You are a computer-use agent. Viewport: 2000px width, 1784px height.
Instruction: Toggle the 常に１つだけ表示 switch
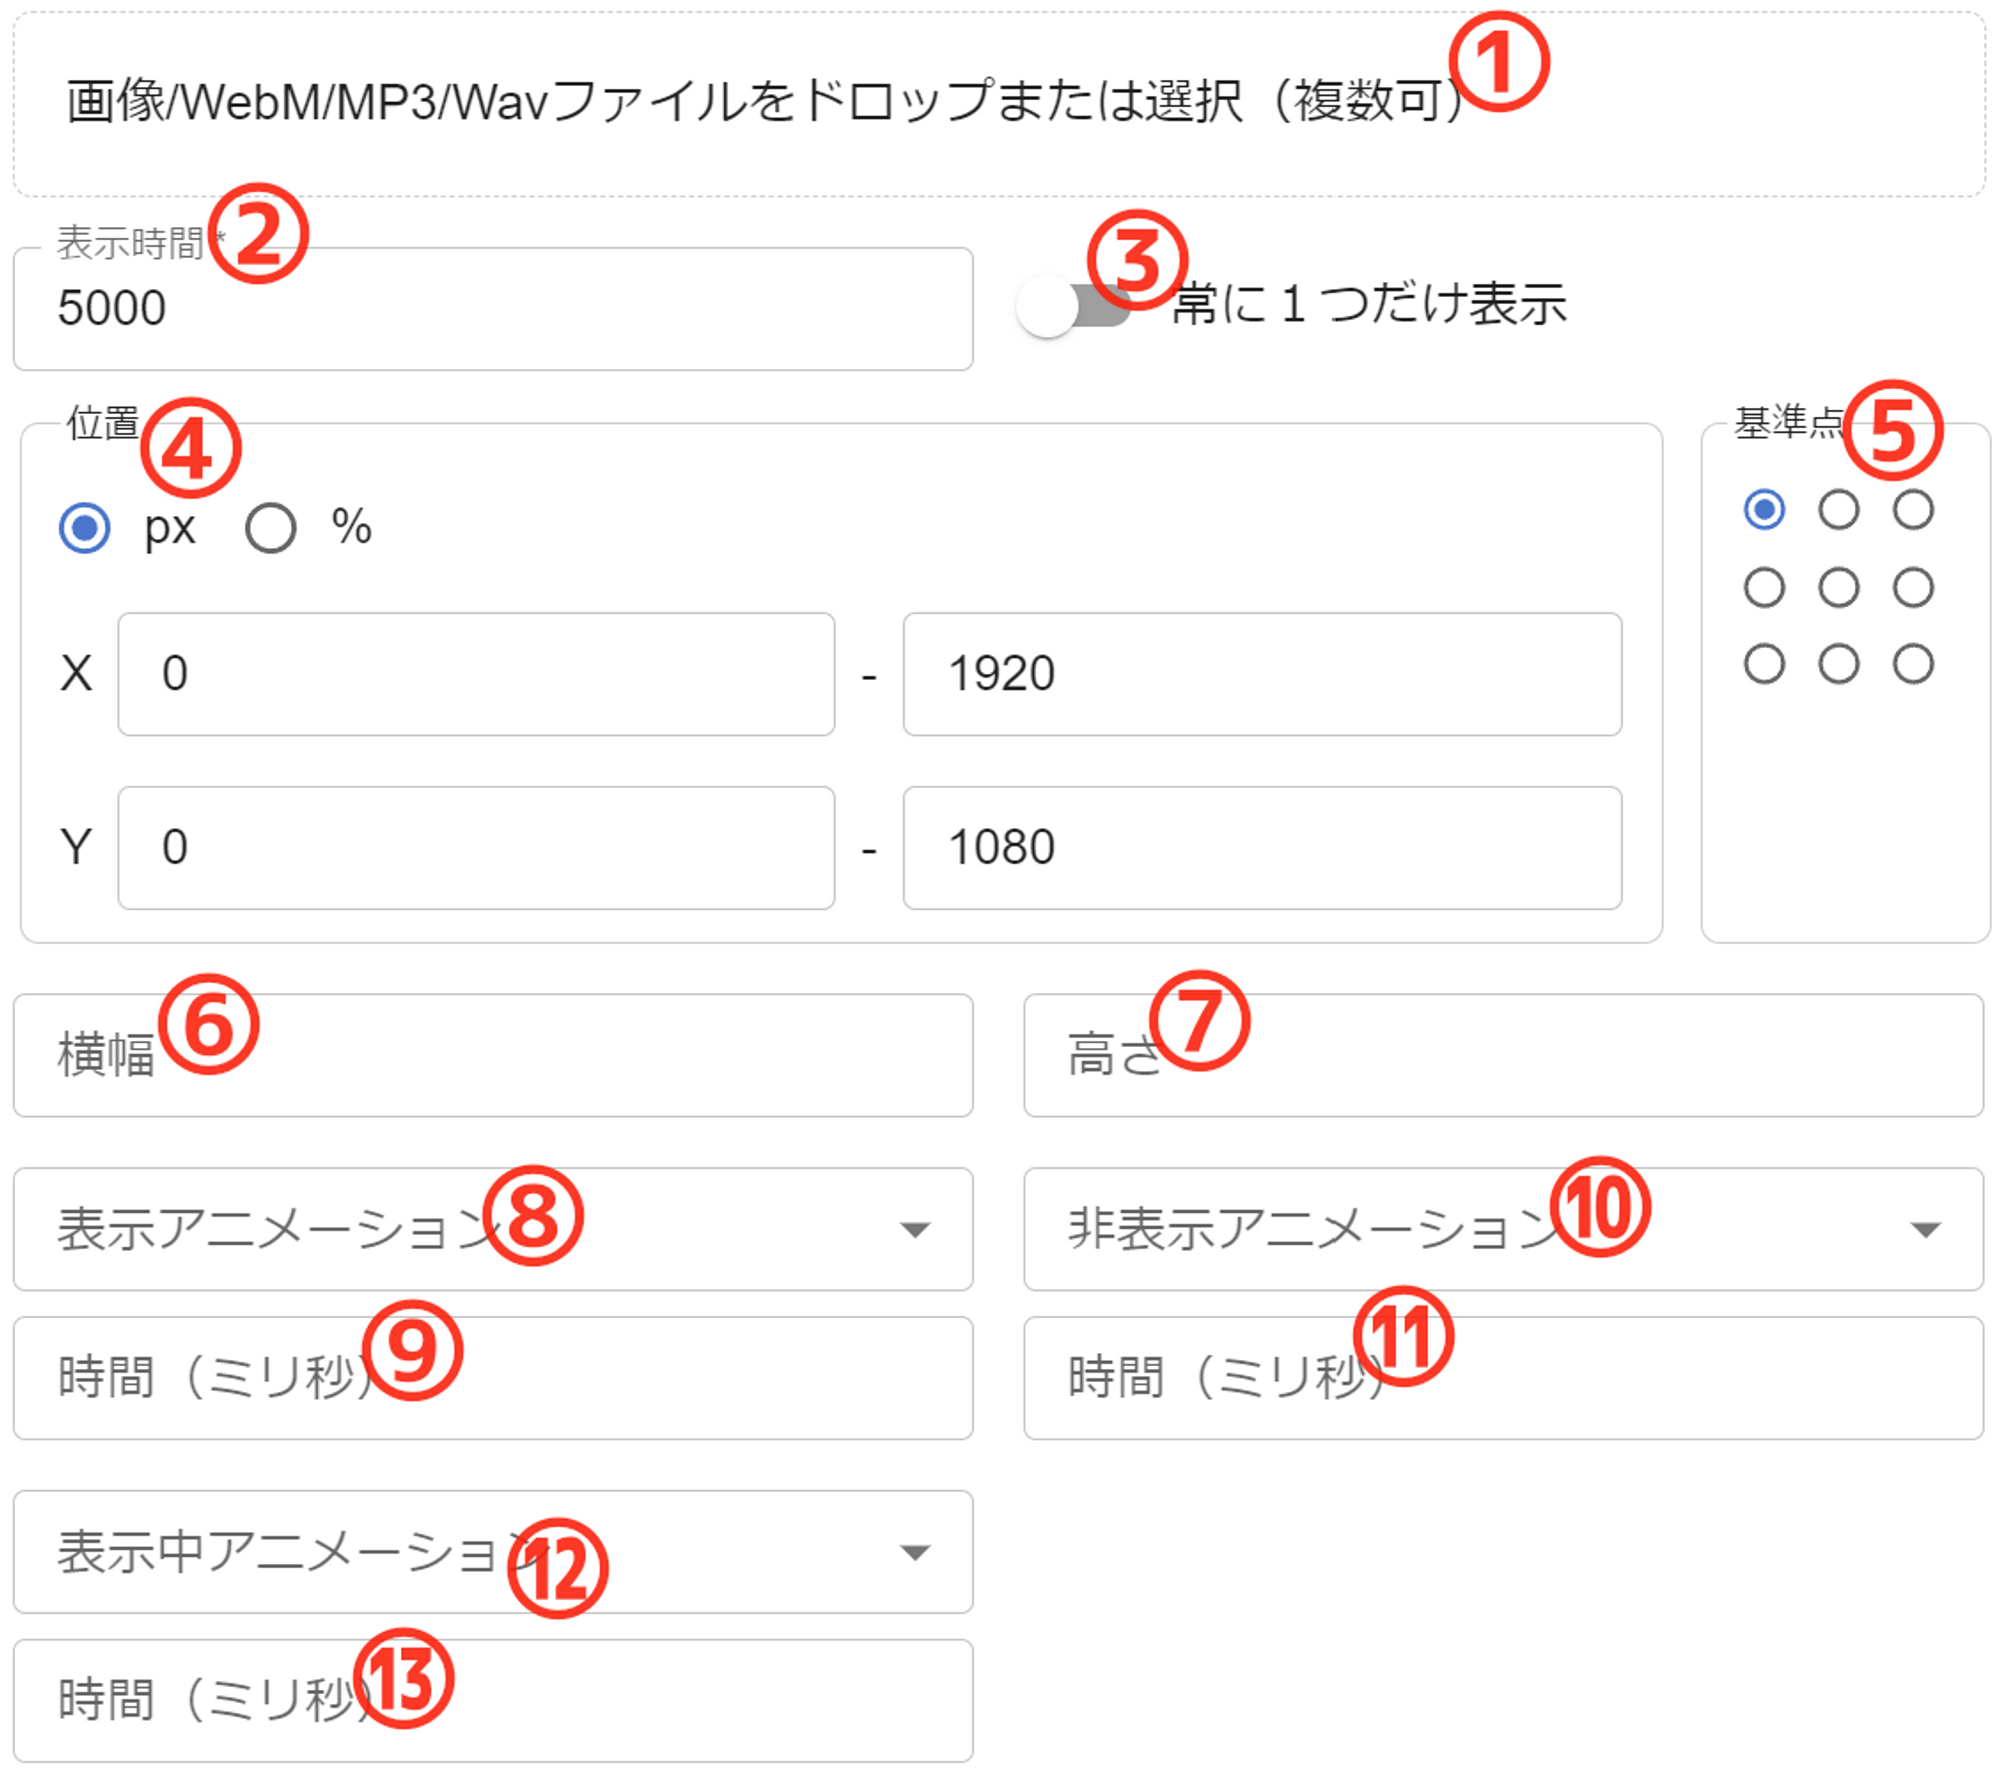pos(1071,306)
